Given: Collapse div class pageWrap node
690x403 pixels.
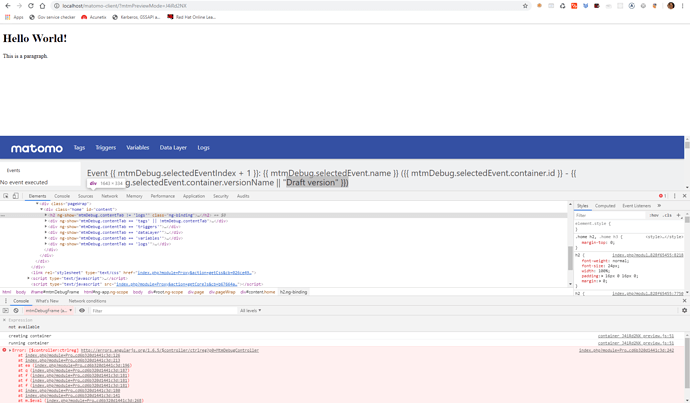Looking at the screenshot, I should coord(37,204).
